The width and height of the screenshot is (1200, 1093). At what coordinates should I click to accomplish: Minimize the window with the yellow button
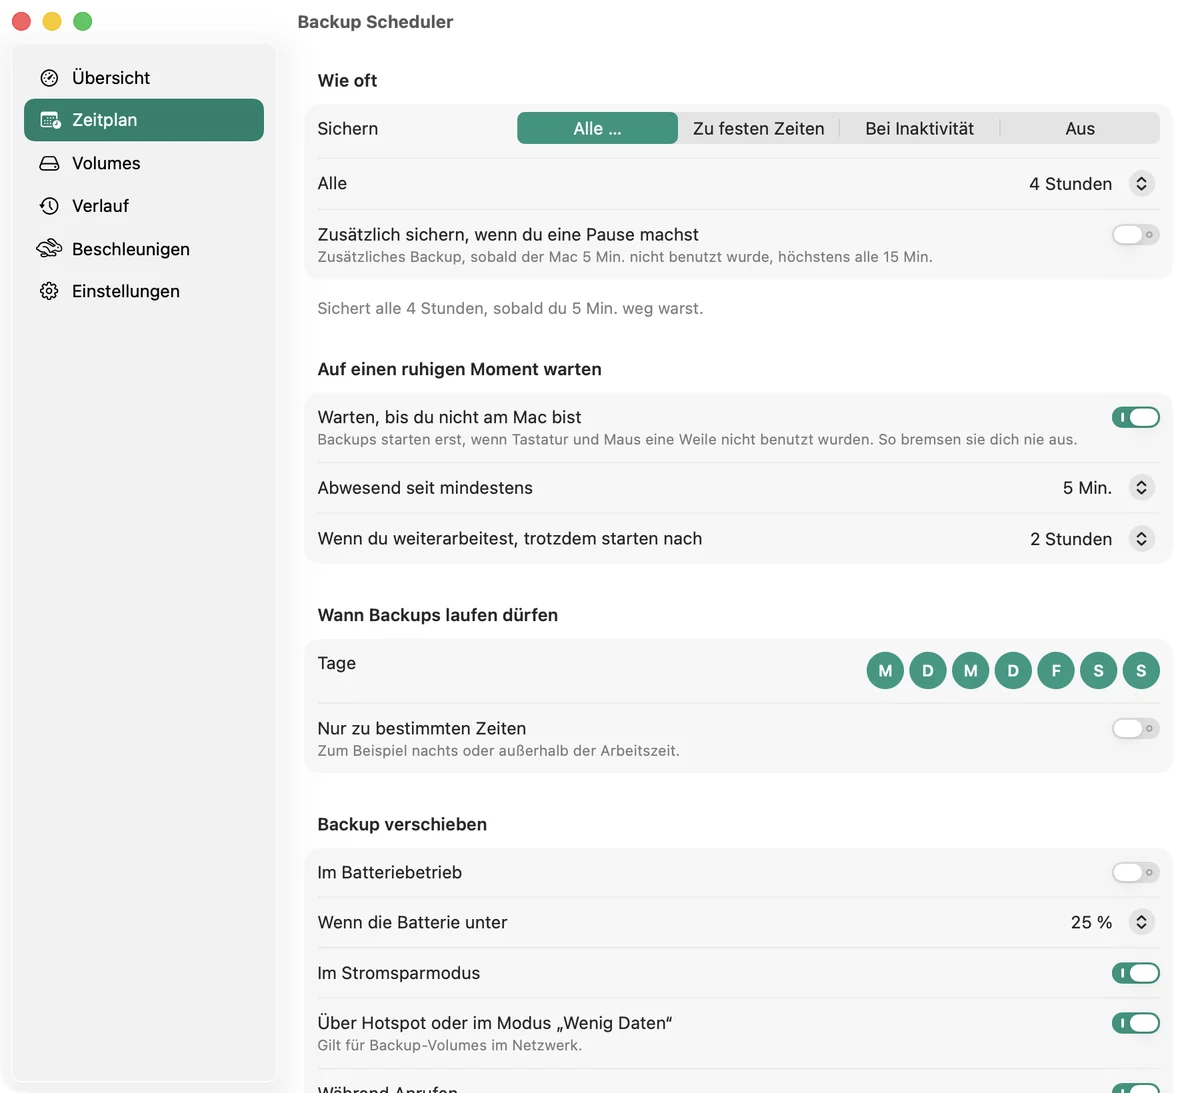[52, 22]
